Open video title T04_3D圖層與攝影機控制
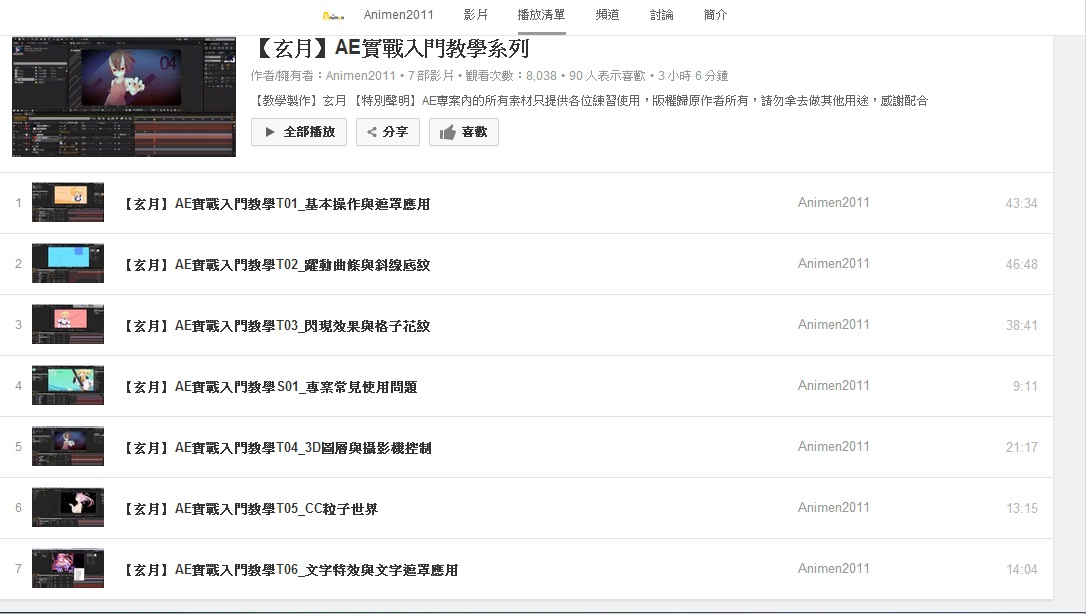Viewport: 1086px width, 614px height. click(277, 448)
